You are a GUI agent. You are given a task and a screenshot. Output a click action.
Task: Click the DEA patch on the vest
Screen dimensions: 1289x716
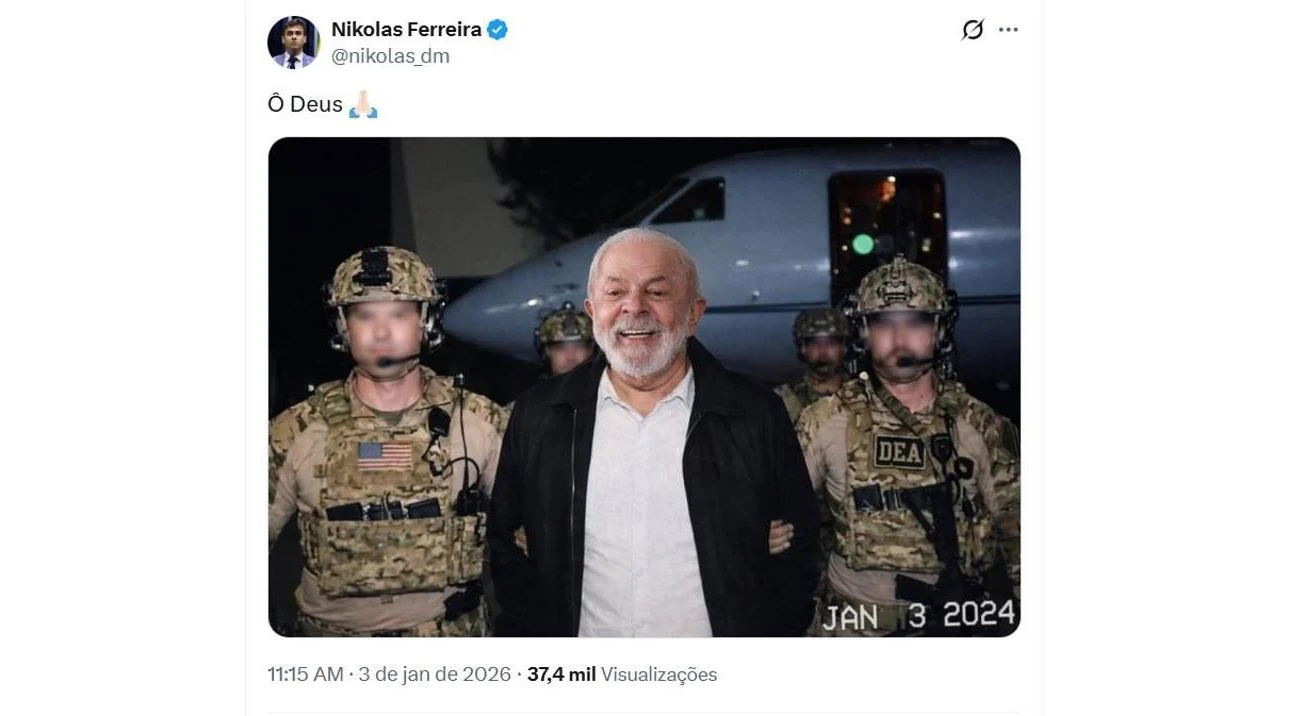click(899, 451)
